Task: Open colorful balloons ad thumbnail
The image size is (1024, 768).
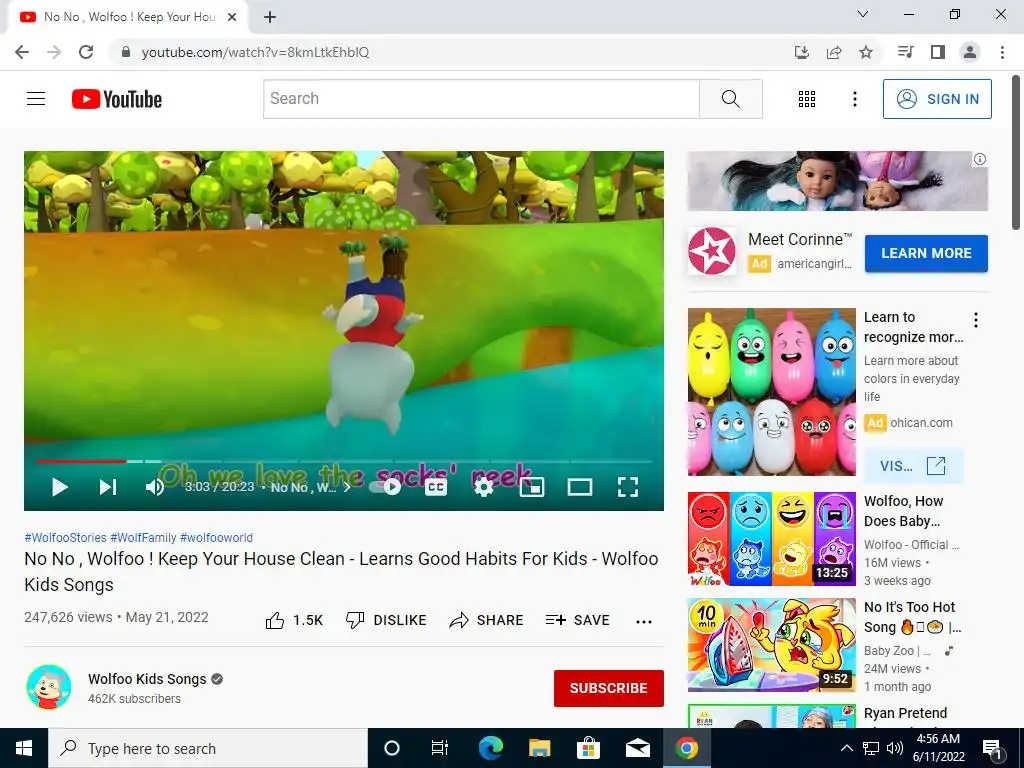Action: coord(771,392)
